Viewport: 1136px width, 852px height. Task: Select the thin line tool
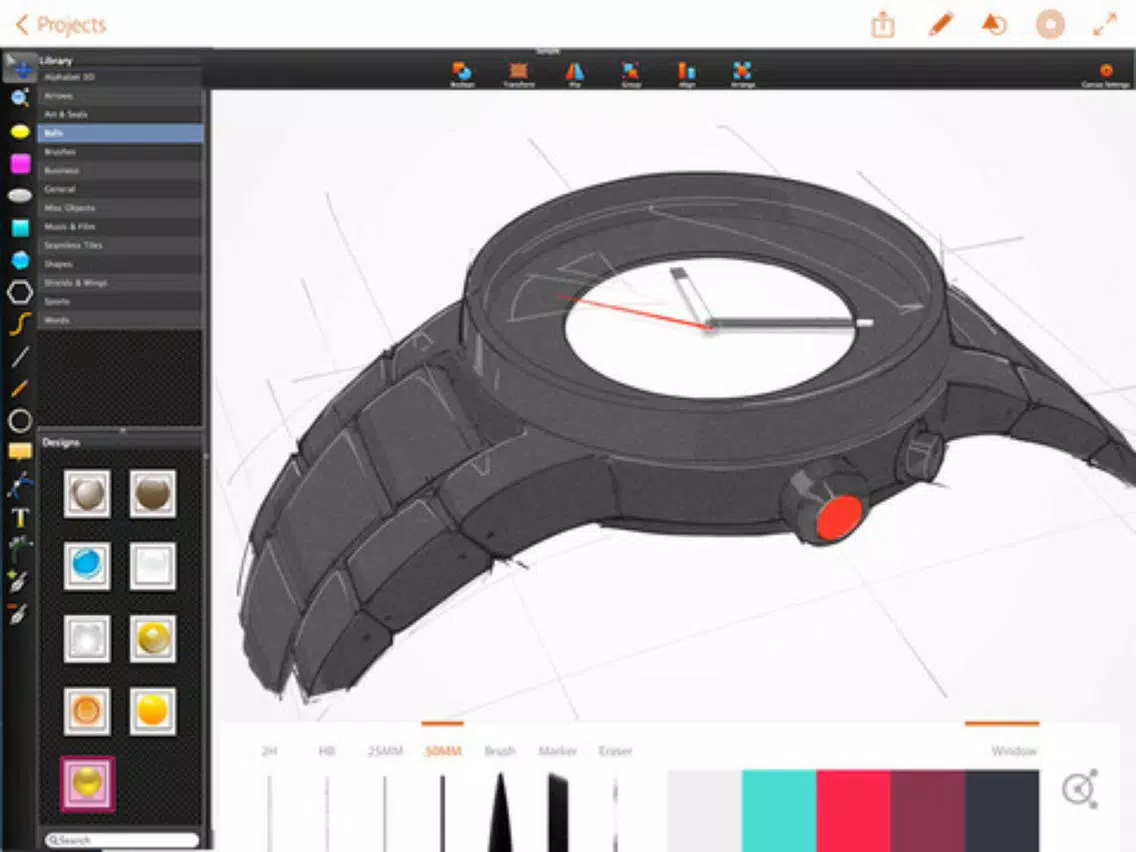(x=20, y=356)
